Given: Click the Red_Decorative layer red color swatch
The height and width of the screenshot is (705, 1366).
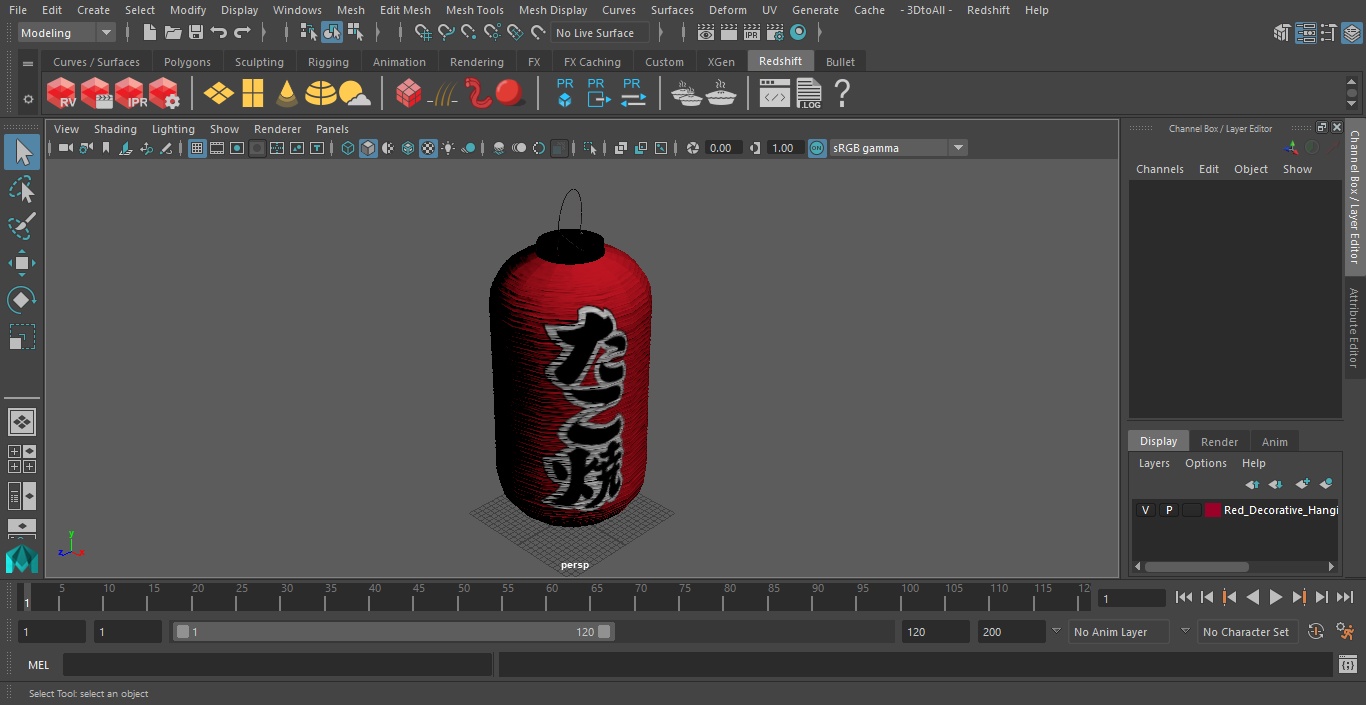Looking at the screenshot, I should coord(1213,510).
